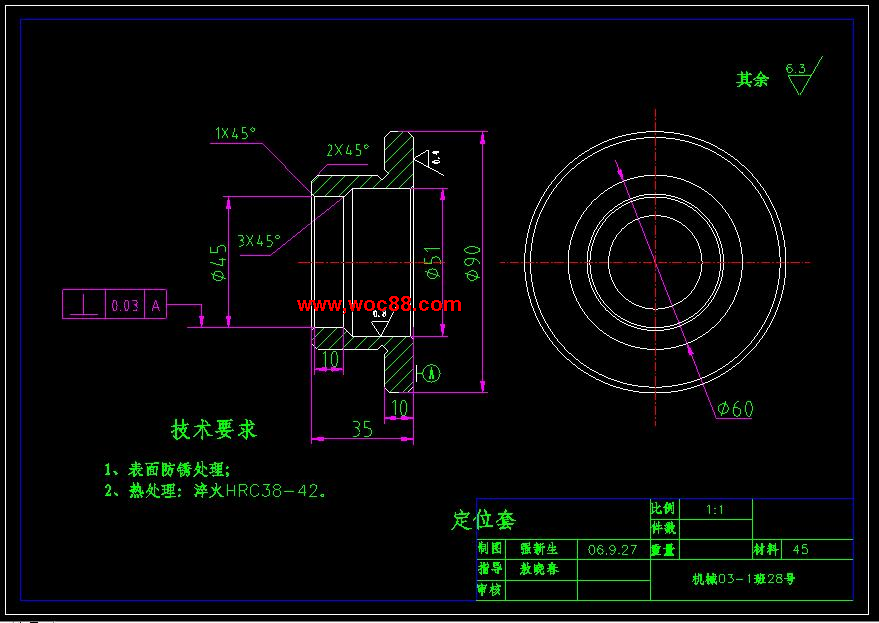Select the 6.3 roughness value
The width and height of the screenshot is (879, 623).
(x=795, y=68)
